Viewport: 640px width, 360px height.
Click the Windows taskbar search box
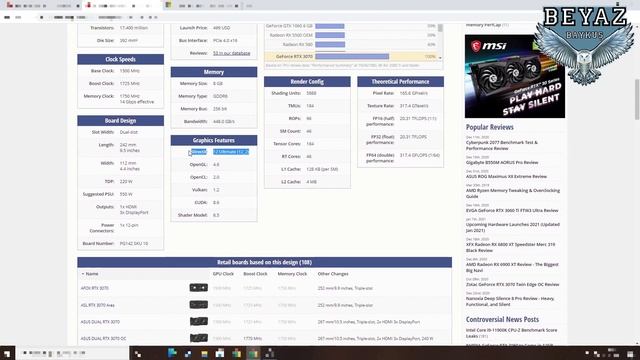(x=73, y=353)
